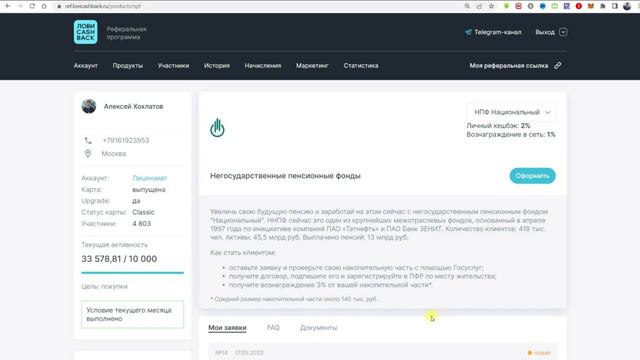This screenshot has height=360, width=640.
Task: Click the Условие текущего месяца выполнено box
Action: pyautogui.click(x=132, y=314)
